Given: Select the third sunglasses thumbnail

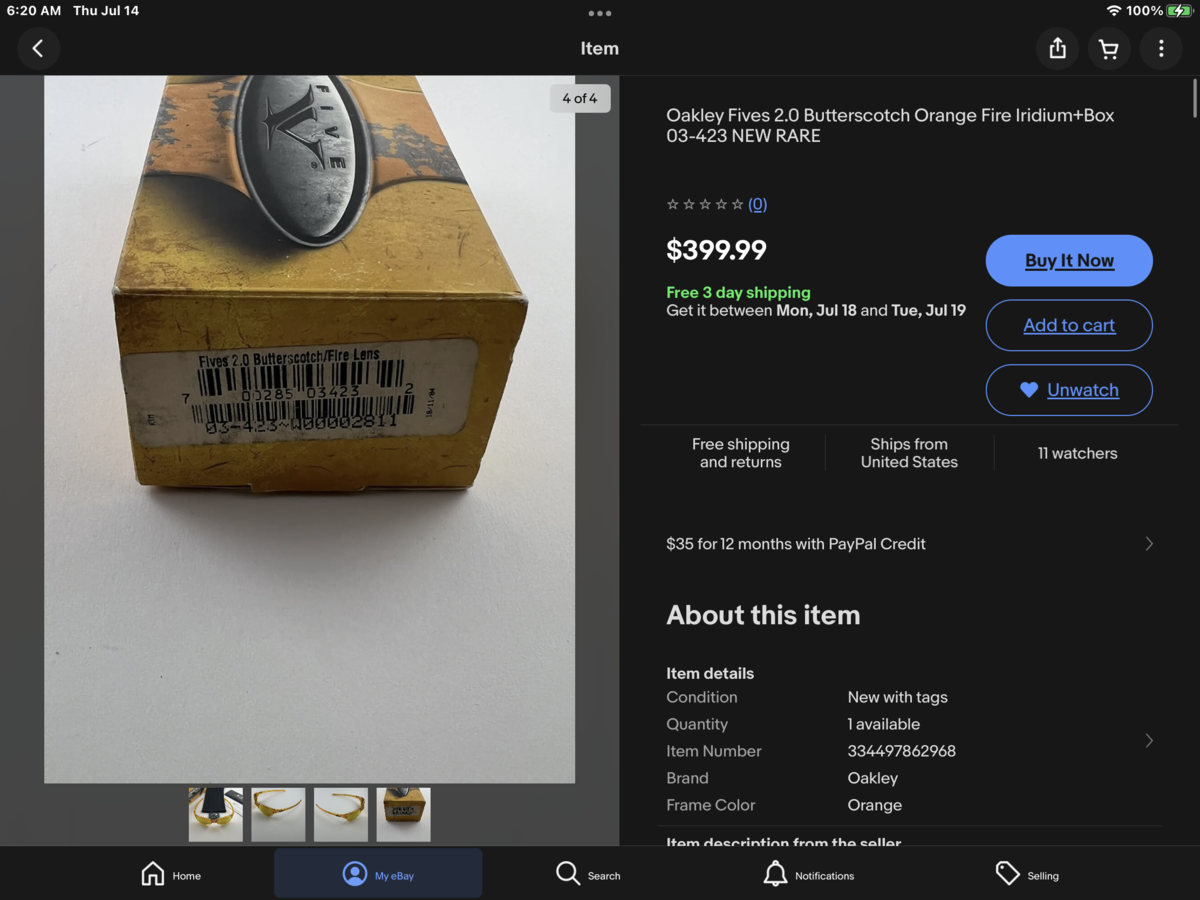Looking at the screenshot, I should click(341, 814).
